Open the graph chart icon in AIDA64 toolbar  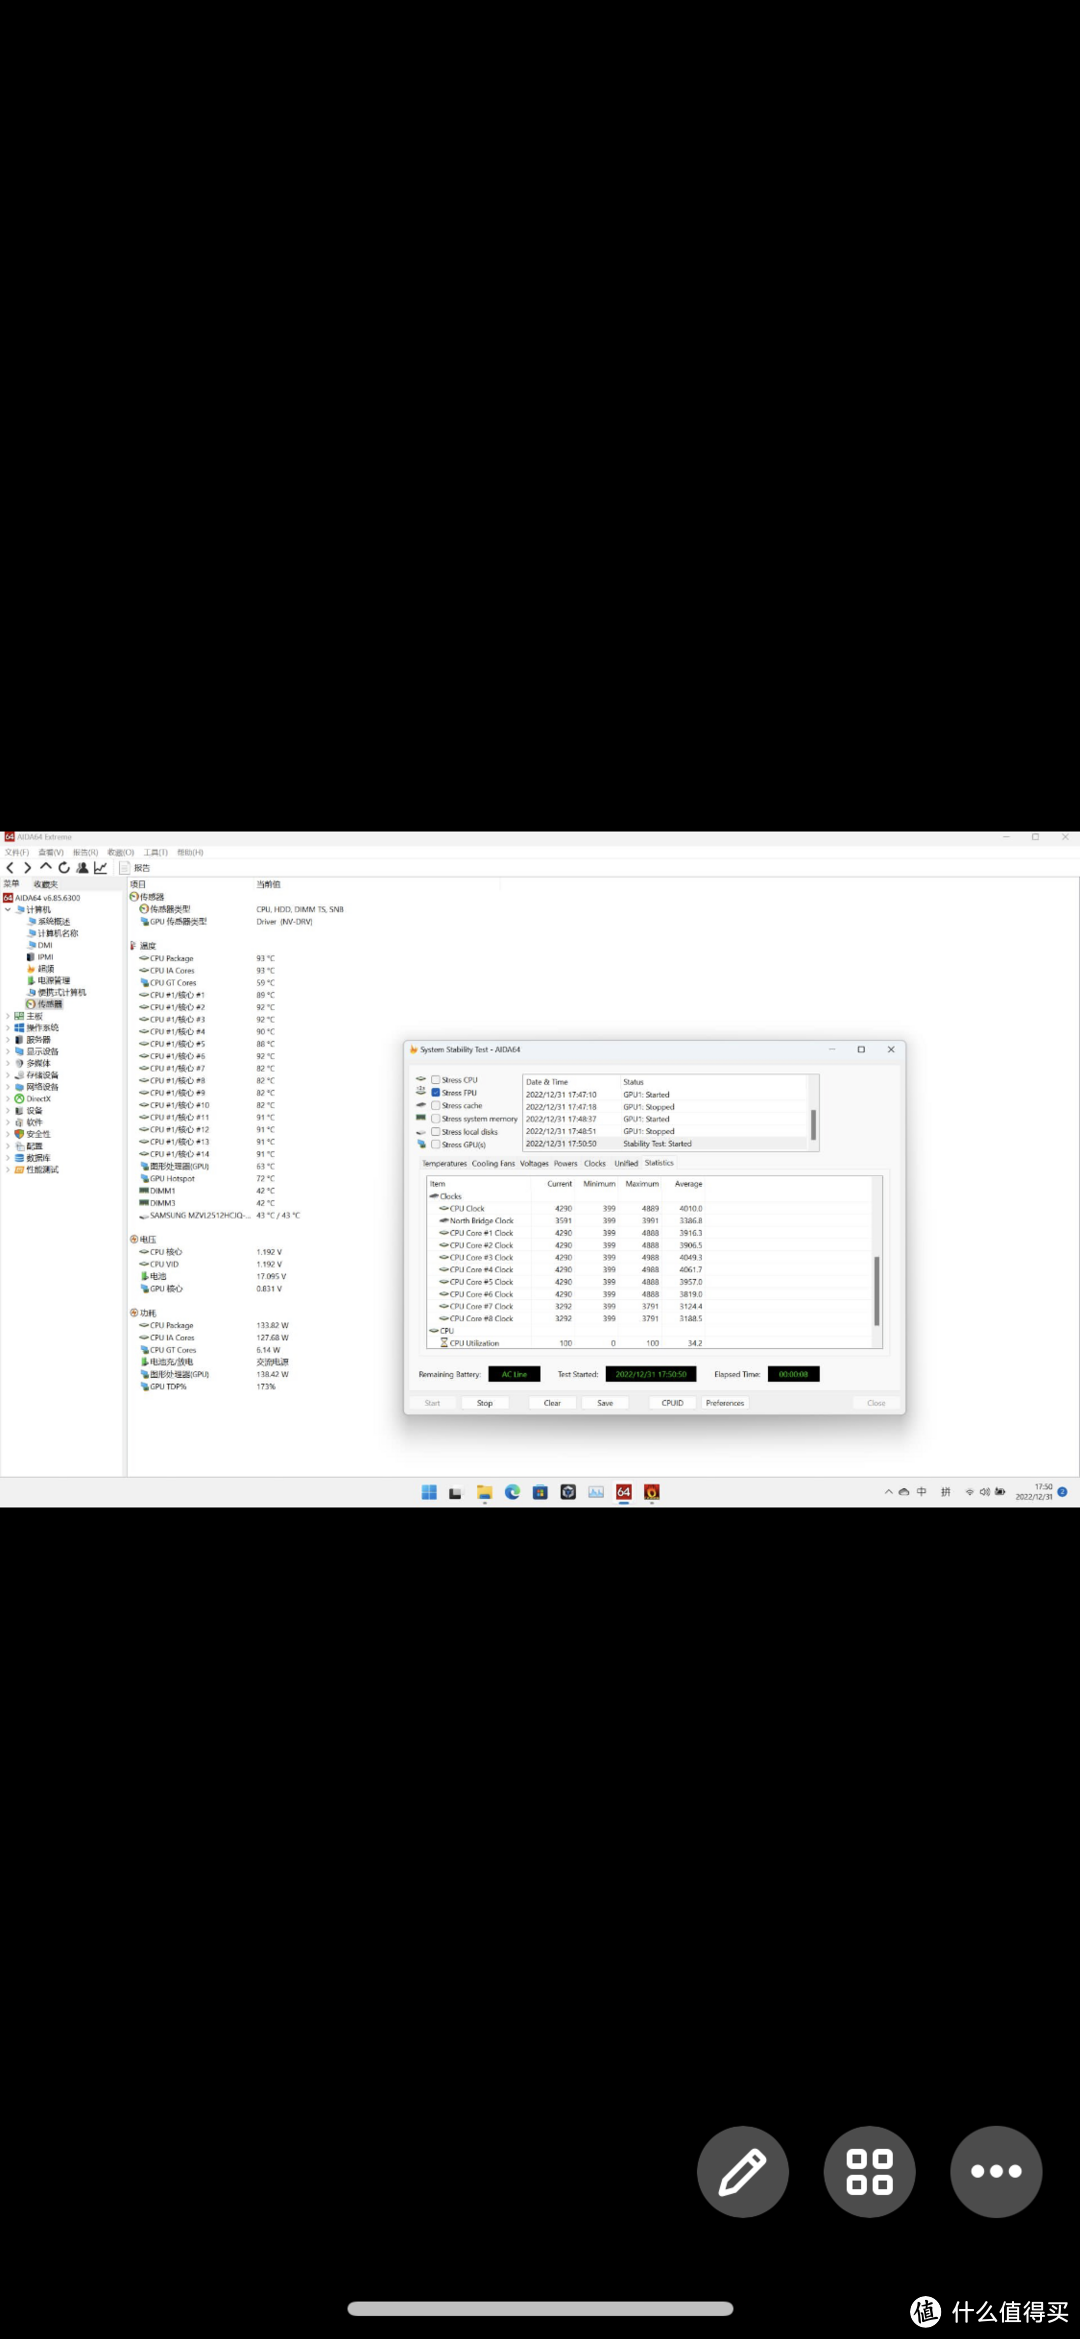pos(100,868)
